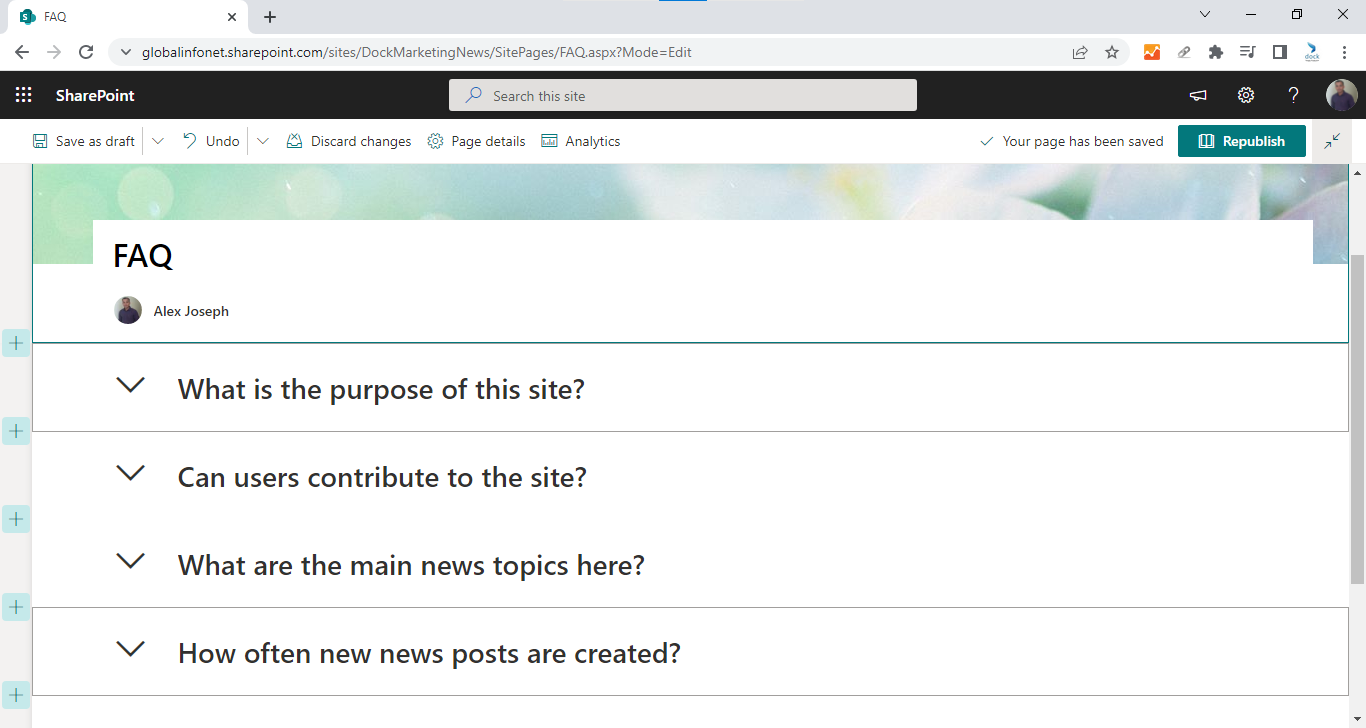Expand 'How often new news posts are created?'

point(130,649)
